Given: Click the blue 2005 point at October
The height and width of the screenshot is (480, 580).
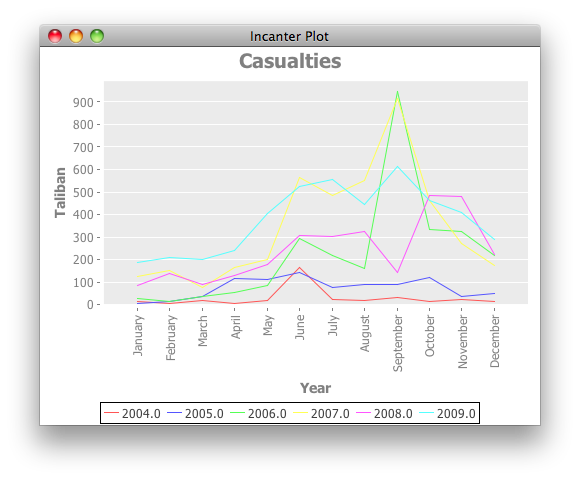Looking at the screenshot, I should click(x=429, y=277).
